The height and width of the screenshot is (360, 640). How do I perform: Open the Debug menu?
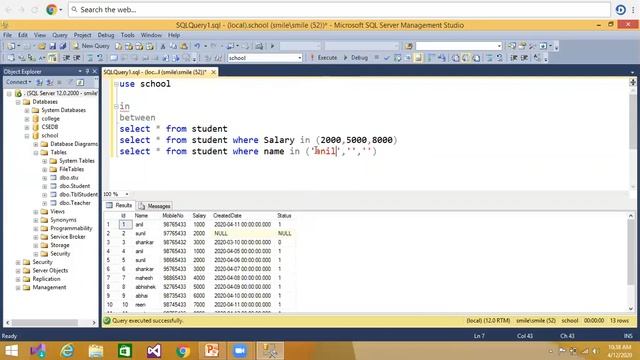tap(106, 35)
